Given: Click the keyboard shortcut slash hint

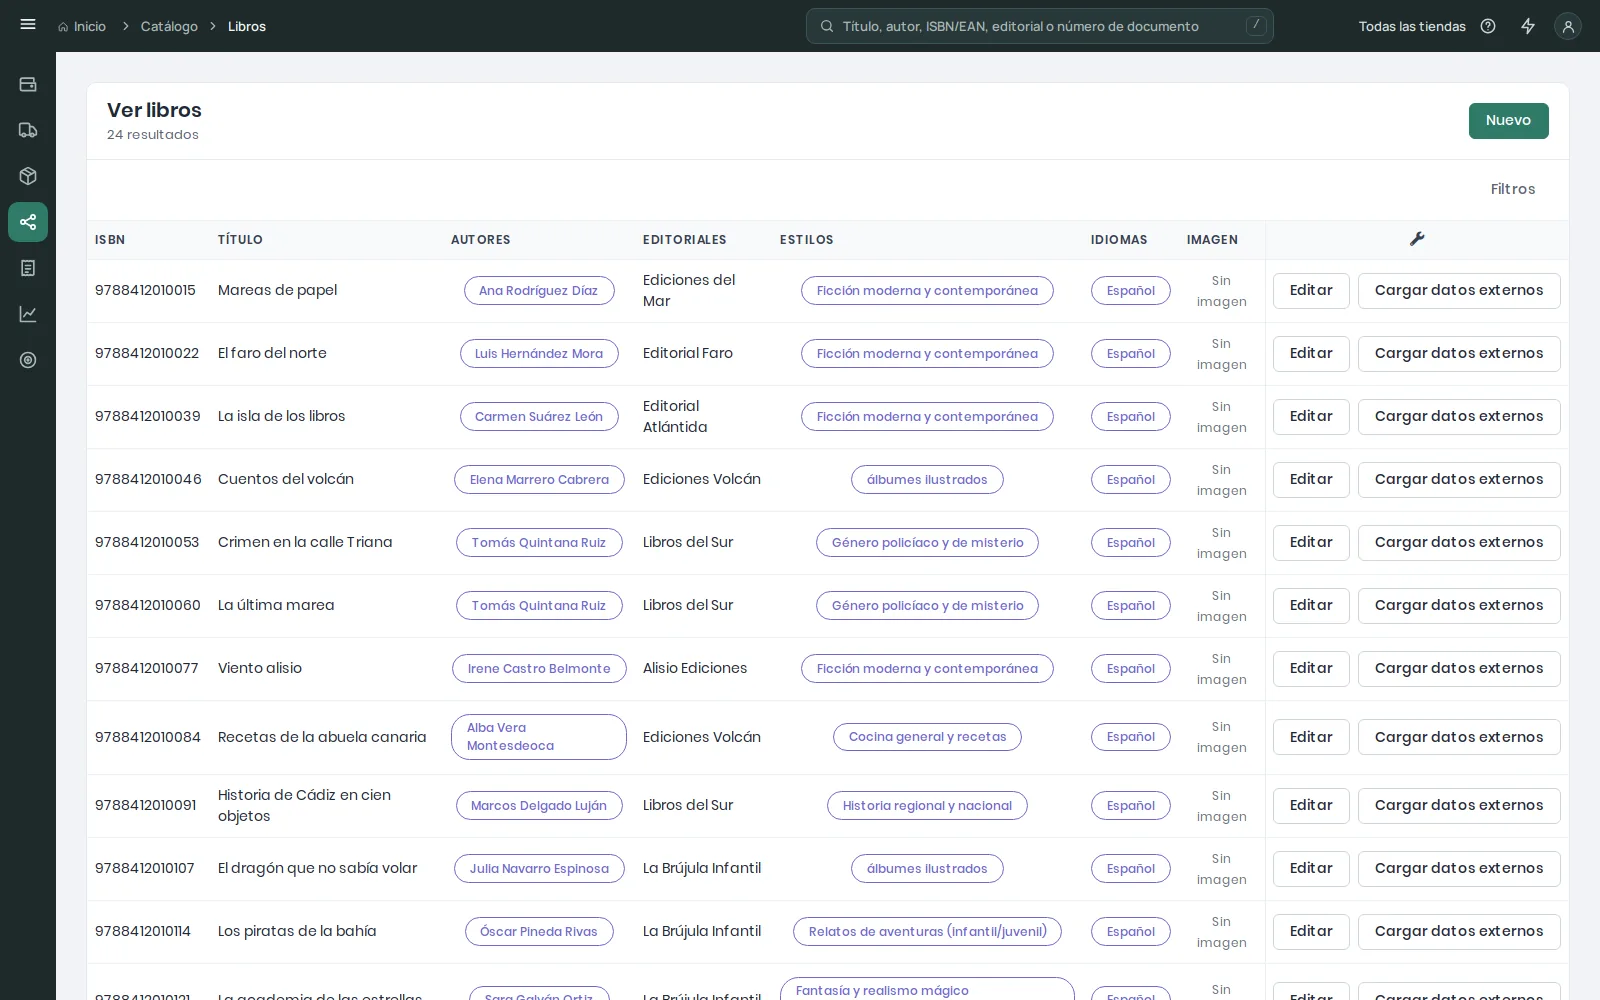Looking at the screenshot, I should (1256, 26).
